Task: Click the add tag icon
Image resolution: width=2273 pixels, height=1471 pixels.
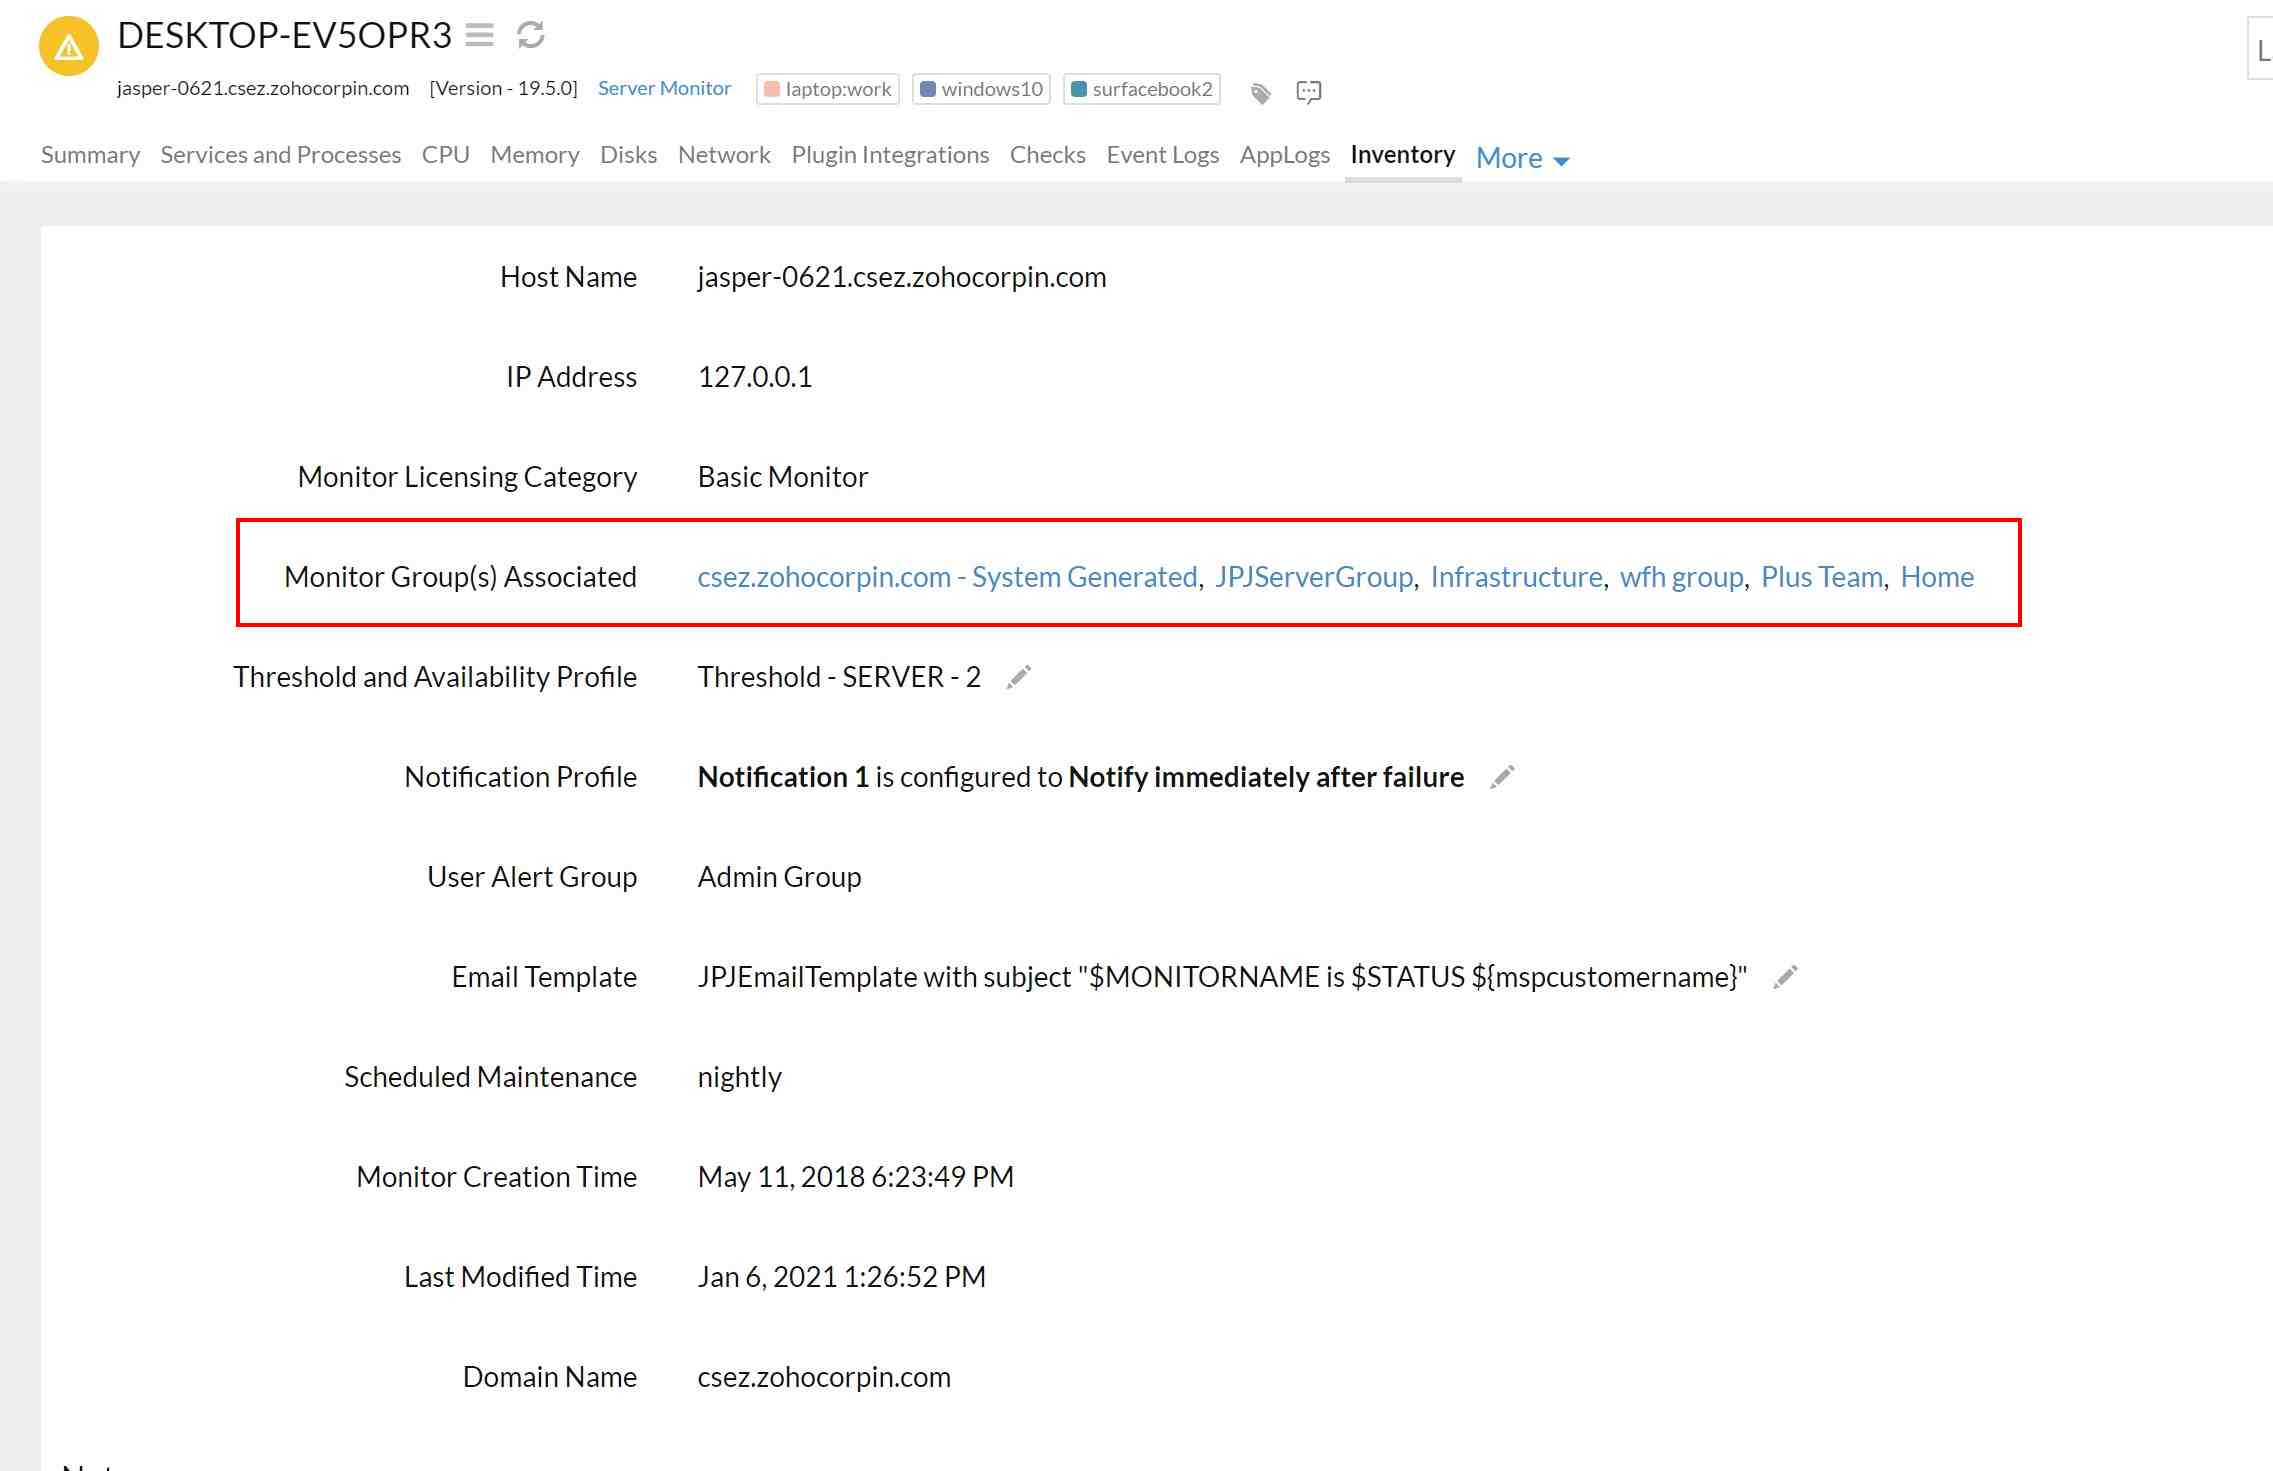Action: tap(1260, 93)
